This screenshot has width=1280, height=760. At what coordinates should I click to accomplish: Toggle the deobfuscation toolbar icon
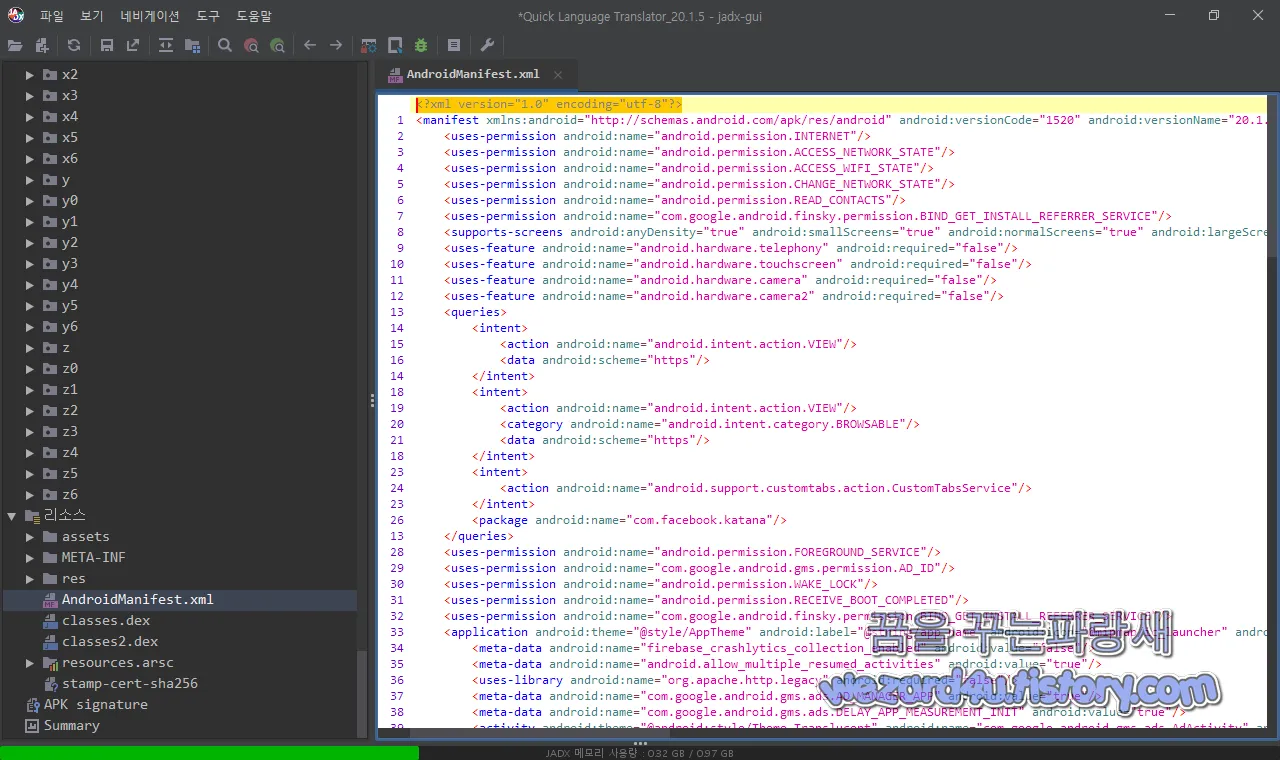[x=369, y=45]
